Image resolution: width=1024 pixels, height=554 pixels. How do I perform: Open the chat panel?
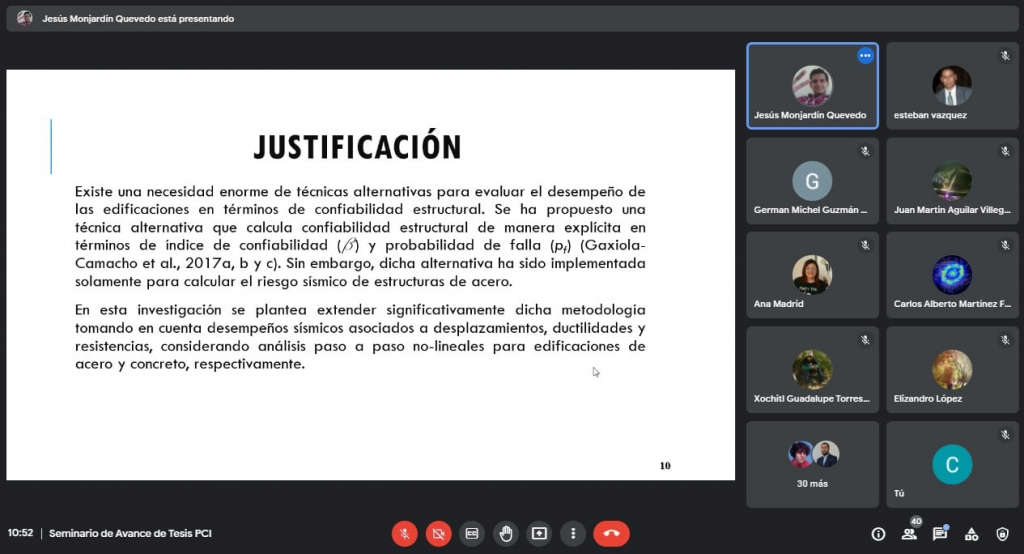coord(940,534)
